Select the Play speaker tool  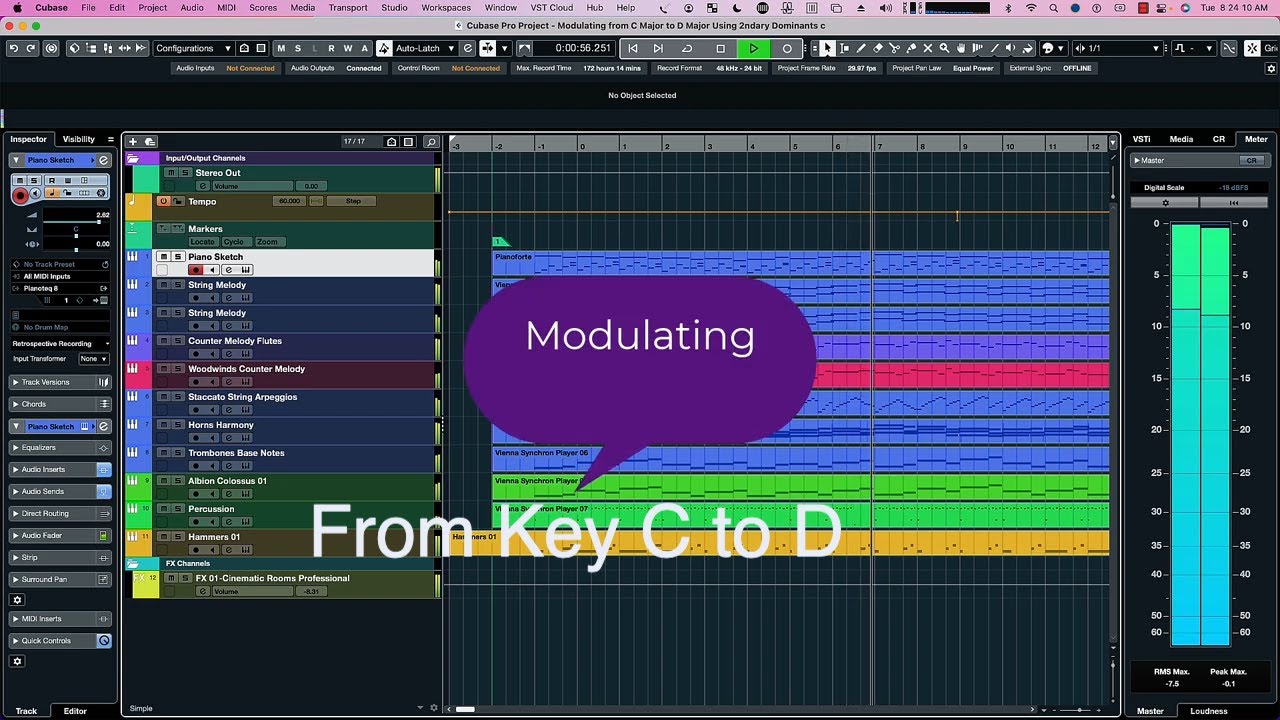tap(1011, 48)
